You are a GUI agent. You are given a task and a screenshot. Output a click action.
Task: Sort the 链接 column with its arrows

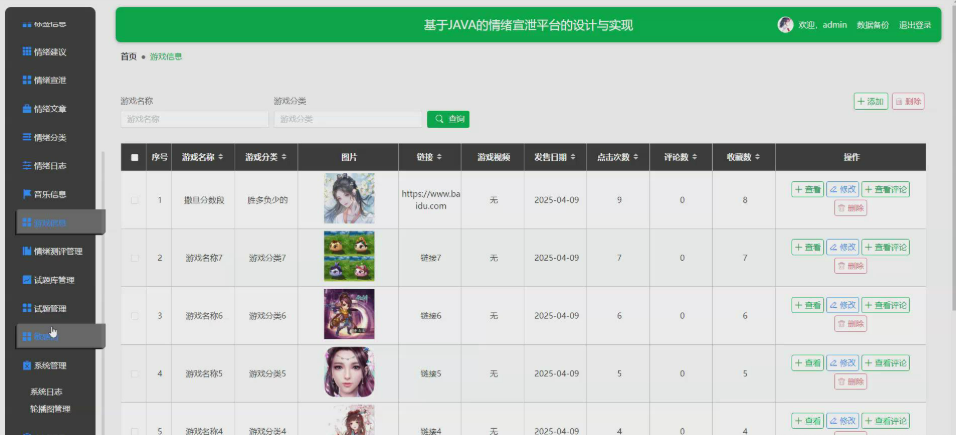[x=440, y=157]
